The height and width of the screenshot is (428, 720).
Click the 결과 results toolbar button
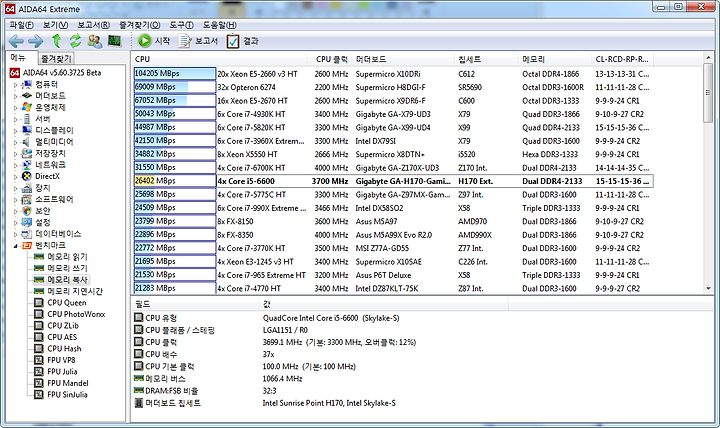tap(242, 41)
